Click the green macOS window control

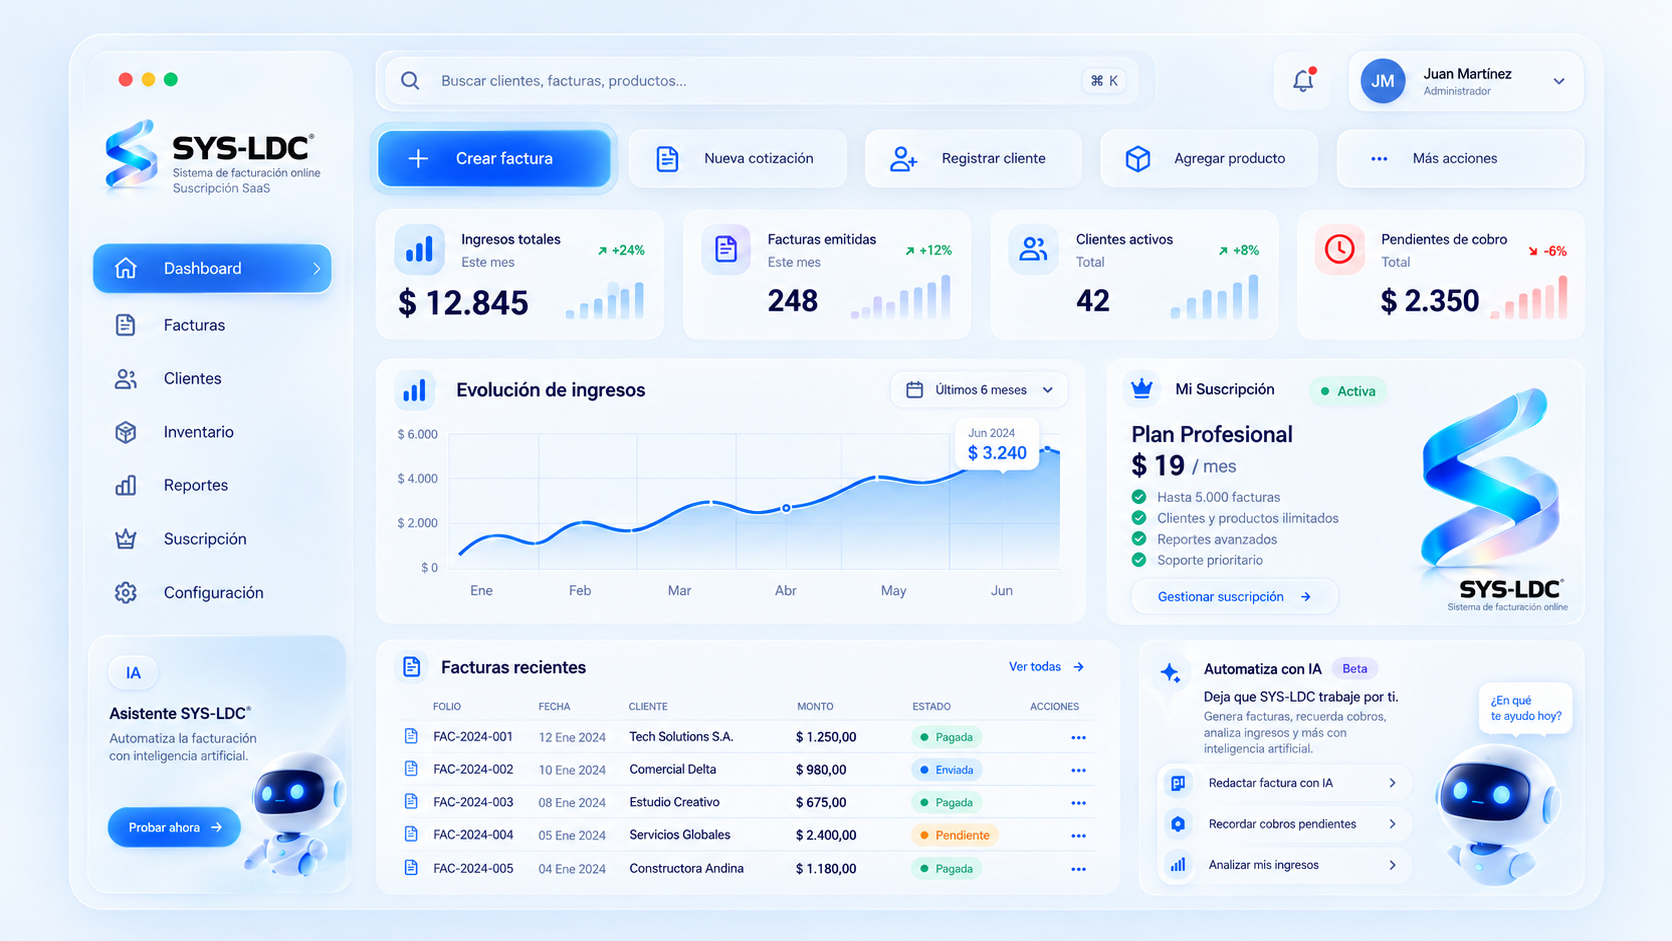(171, 79)
